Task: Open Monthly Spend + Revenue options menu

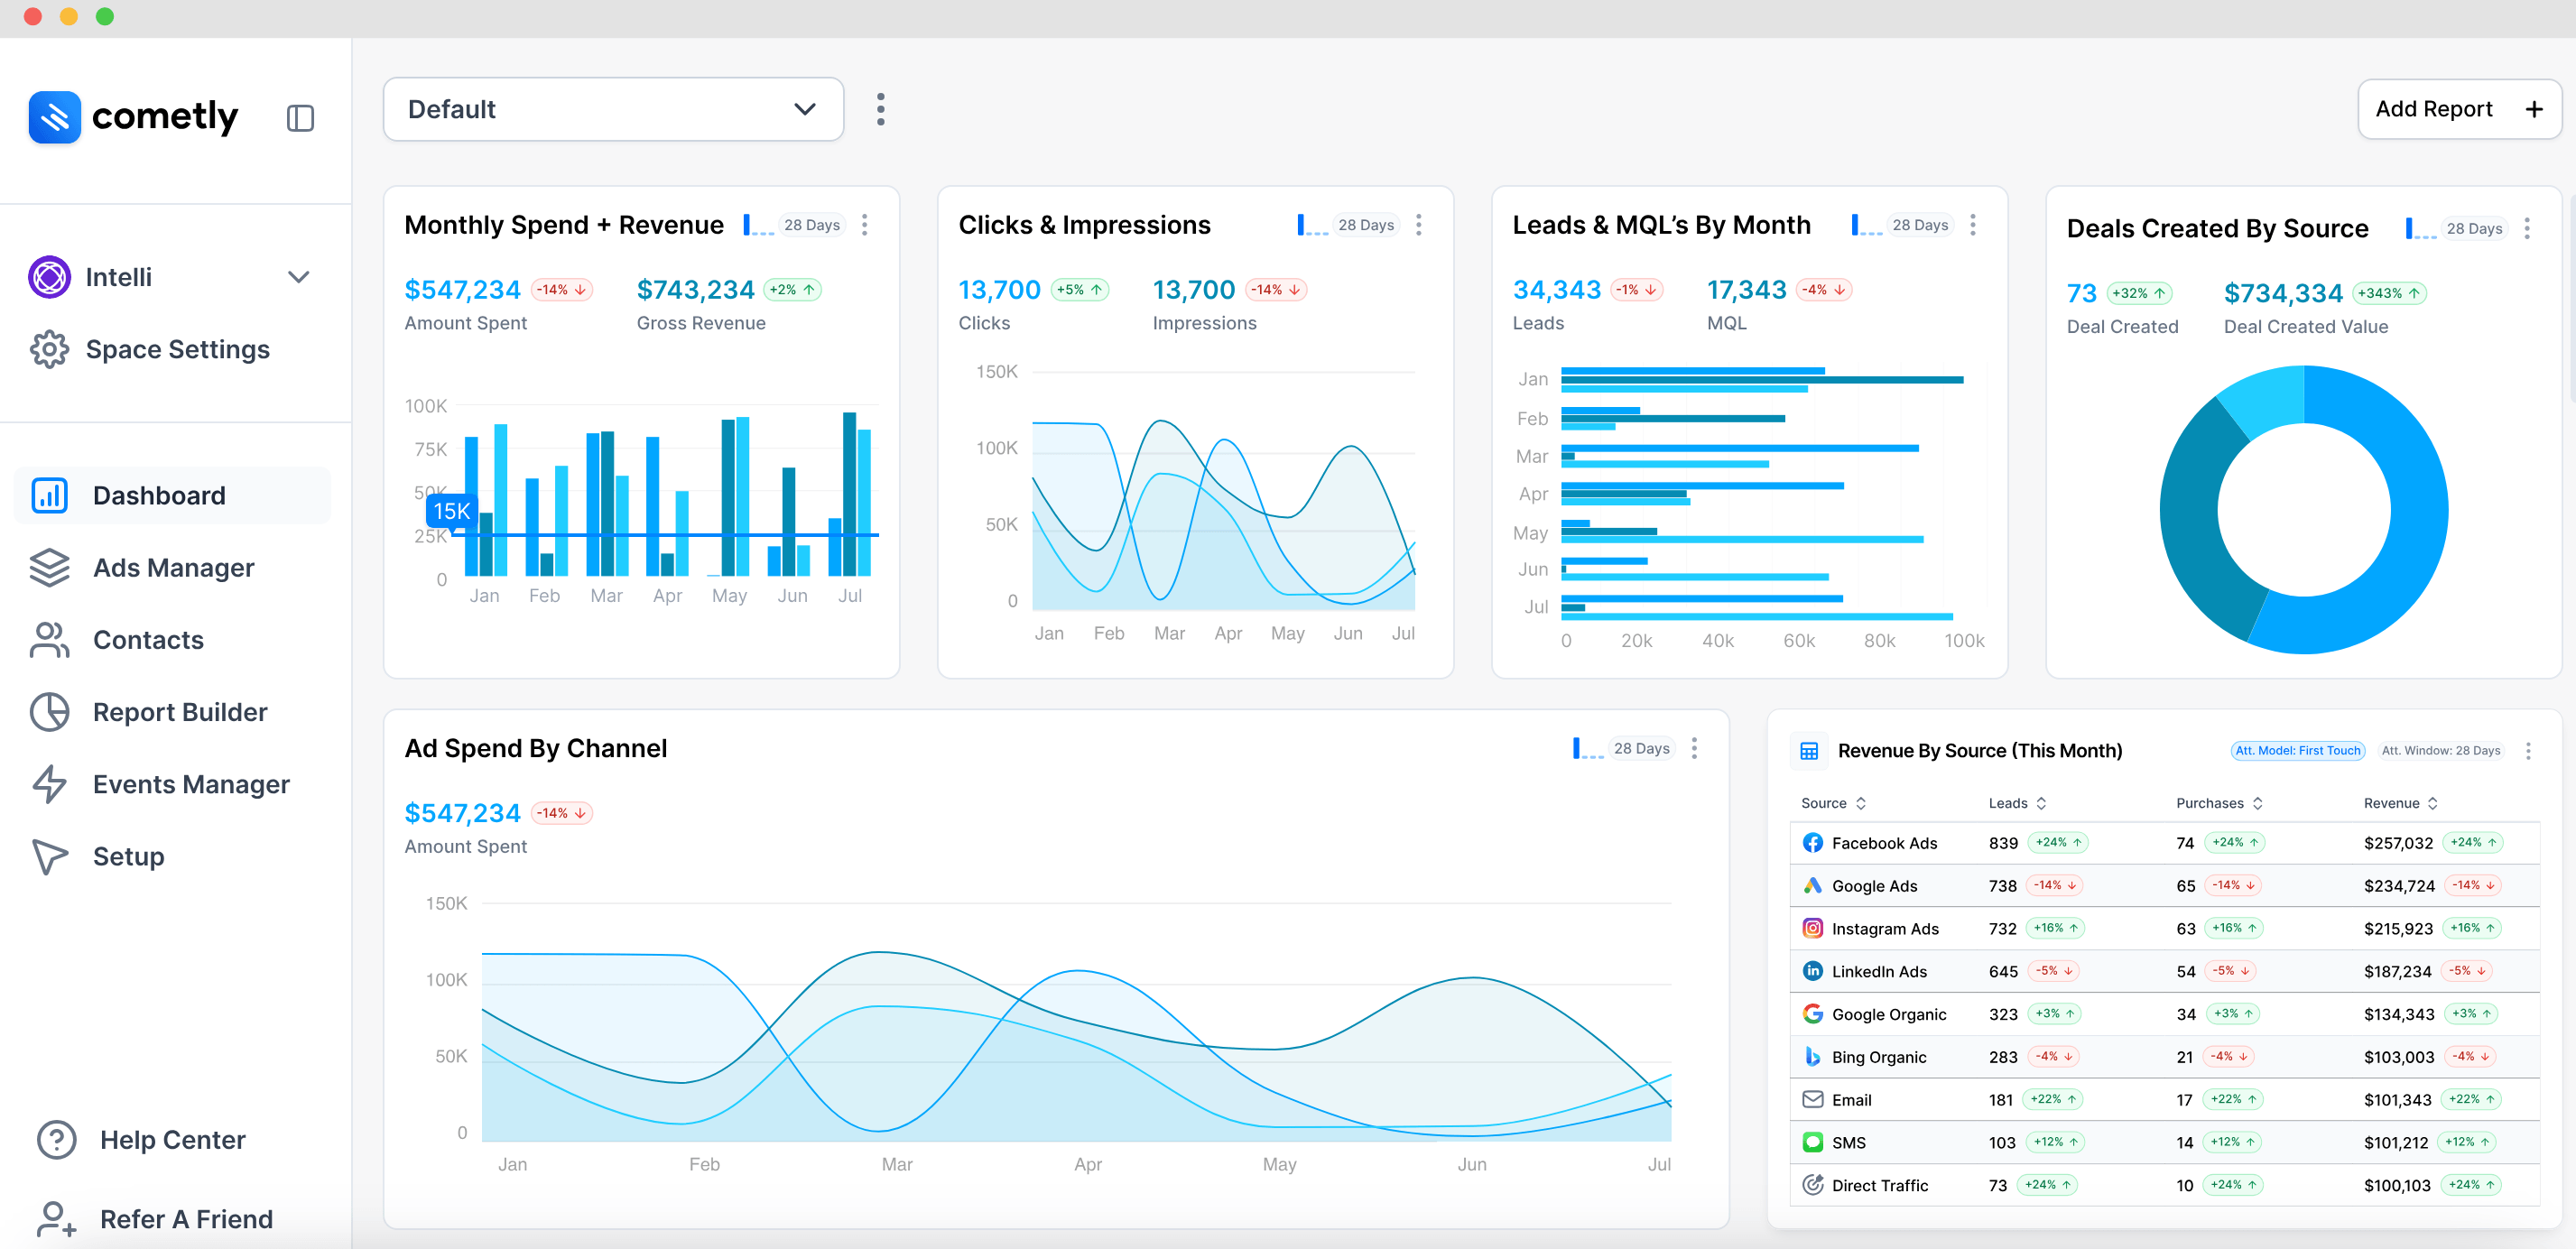Action: point(865,225)
